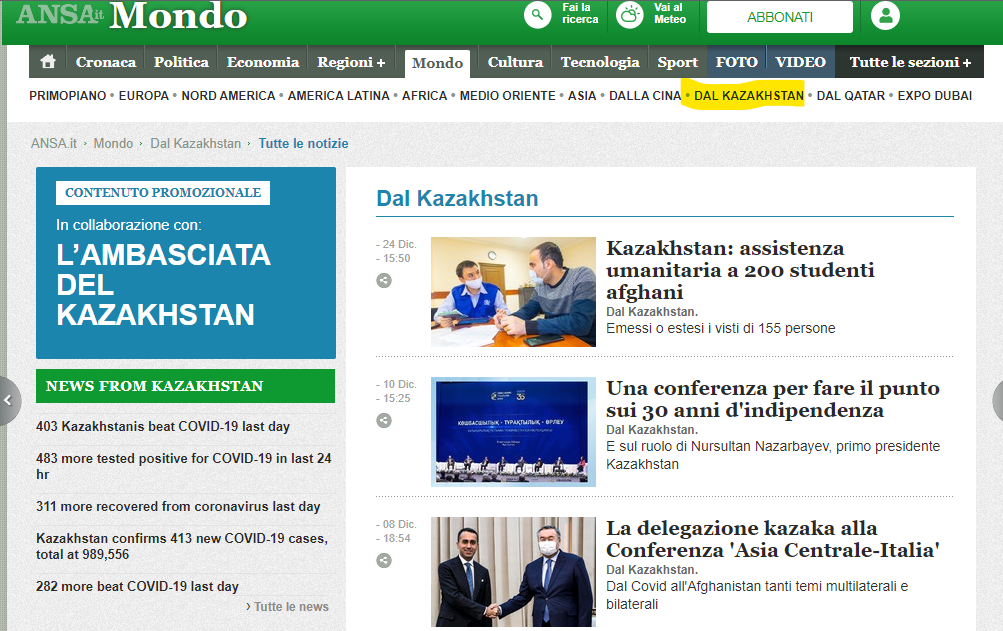This screenshot has height=631, width=1003.
Task: Open the Afghan students article thumbnail
Action: (x=513, y=292)
